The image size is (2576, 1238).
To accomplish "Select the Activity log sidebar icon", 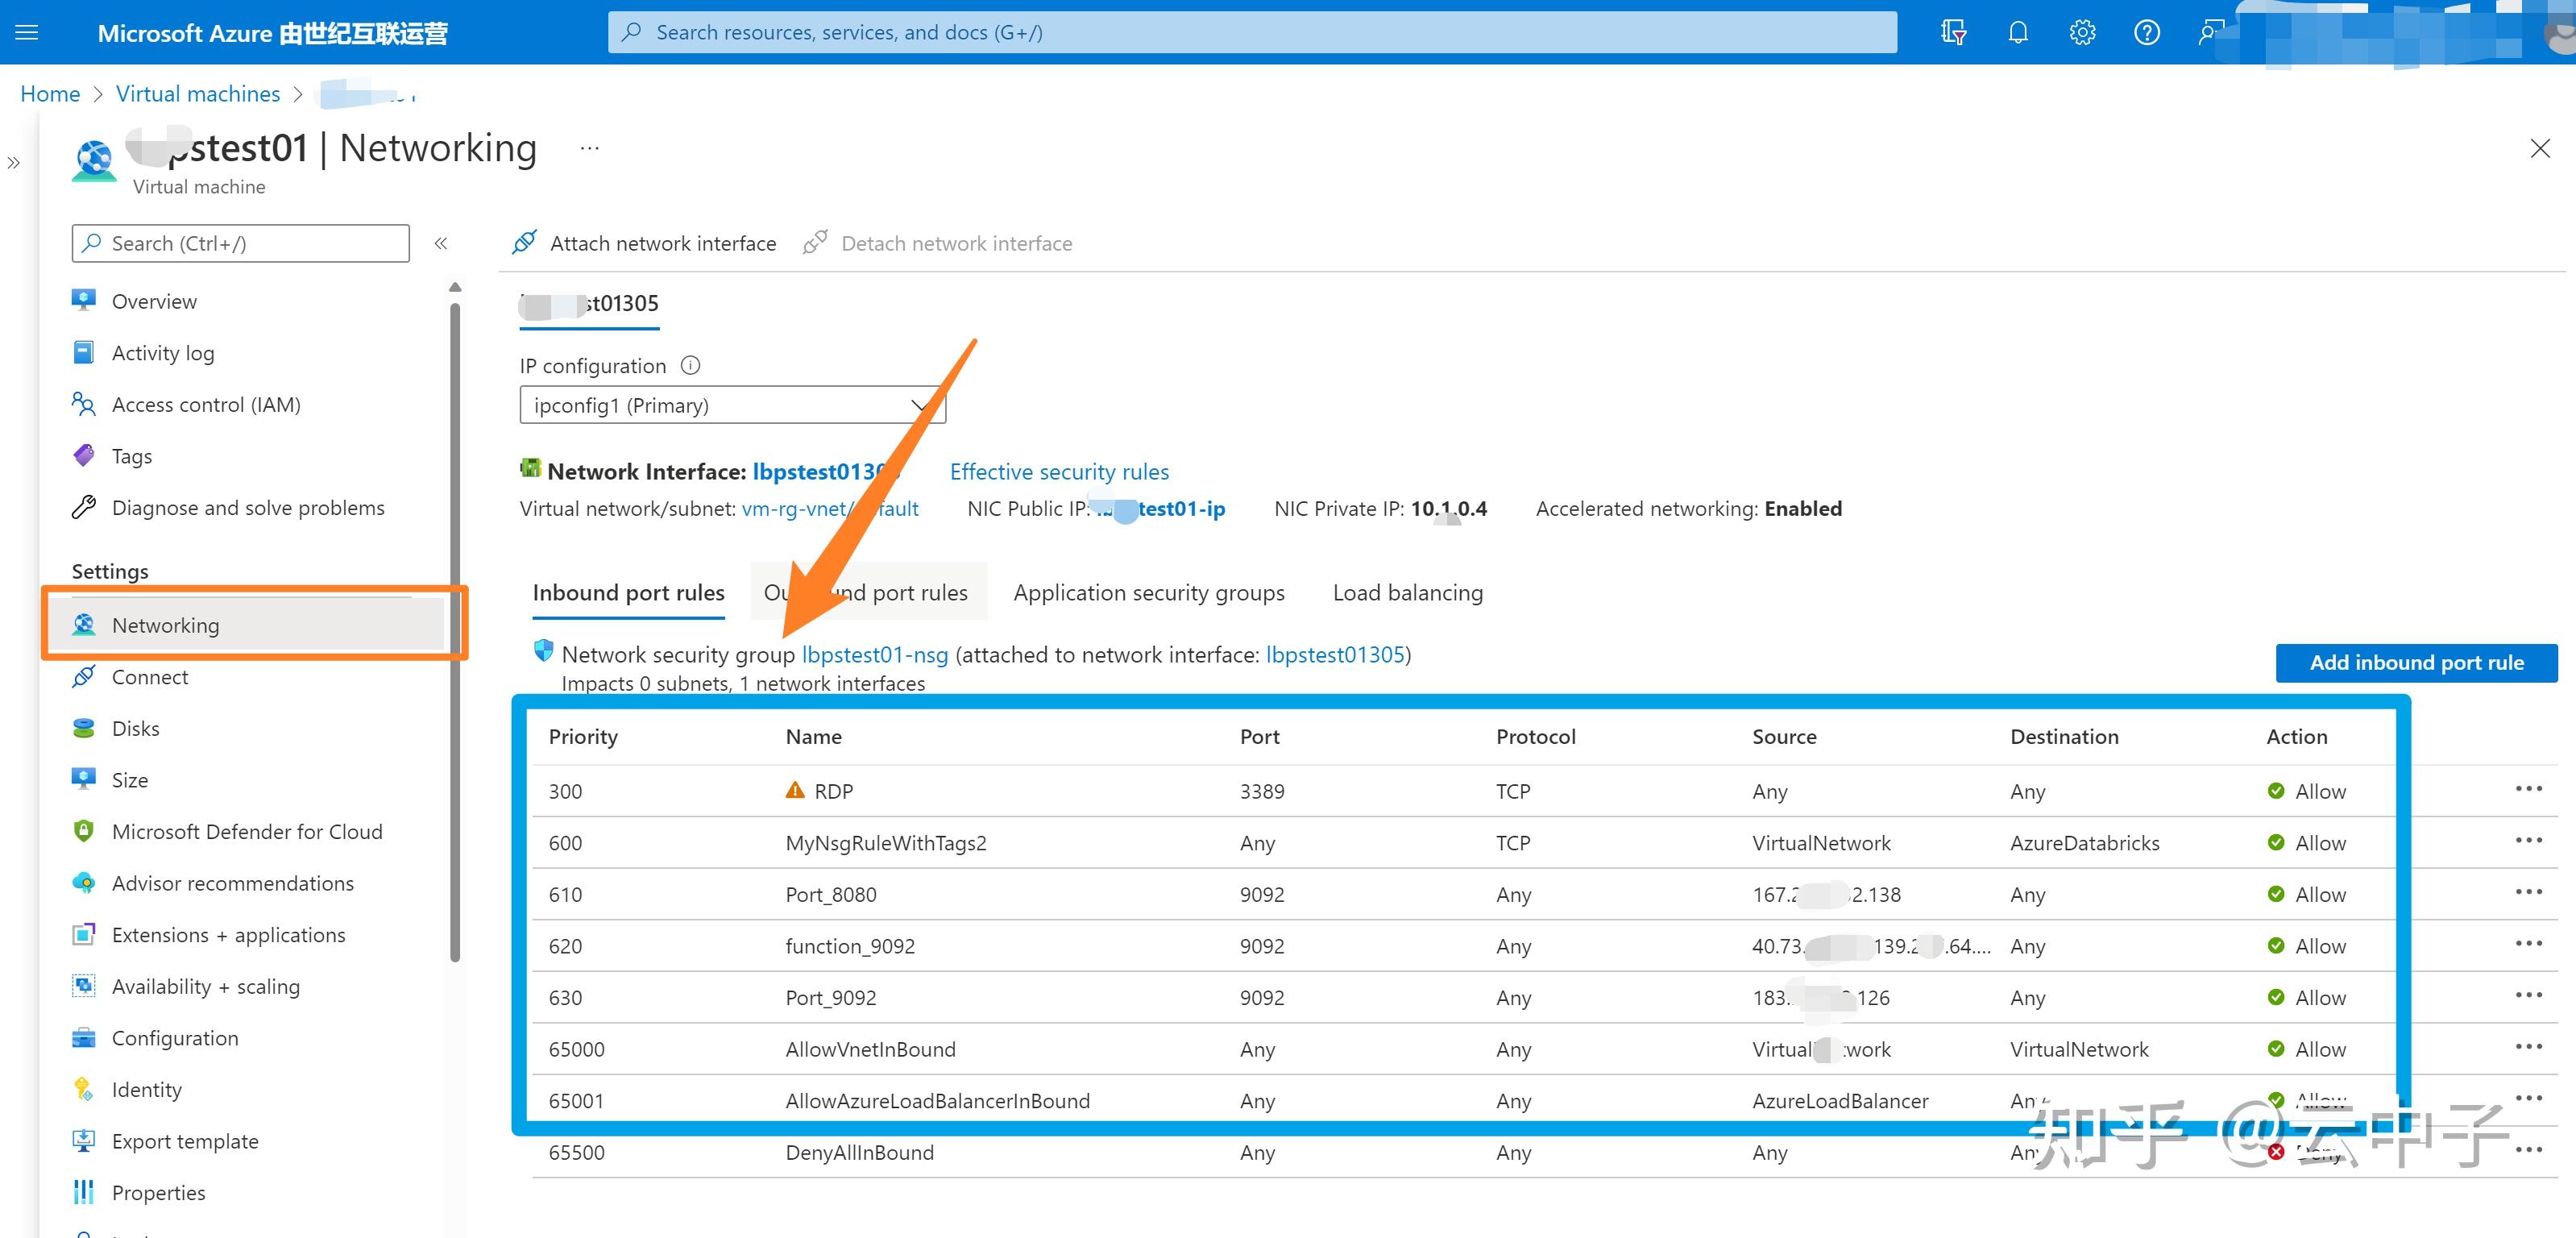I will (x=84, y=352).
